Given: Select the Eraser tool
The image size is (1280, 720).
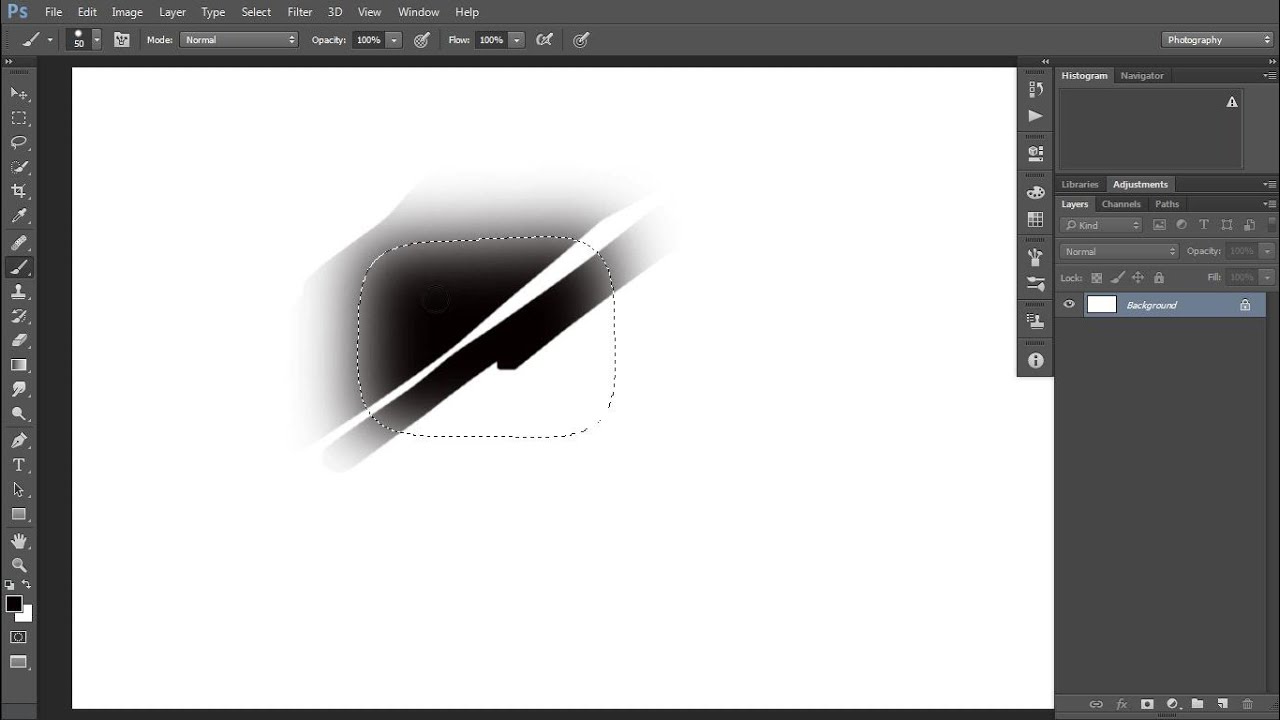Looking at the screenshot, I should pyautogui.click(x=19, y=341).
